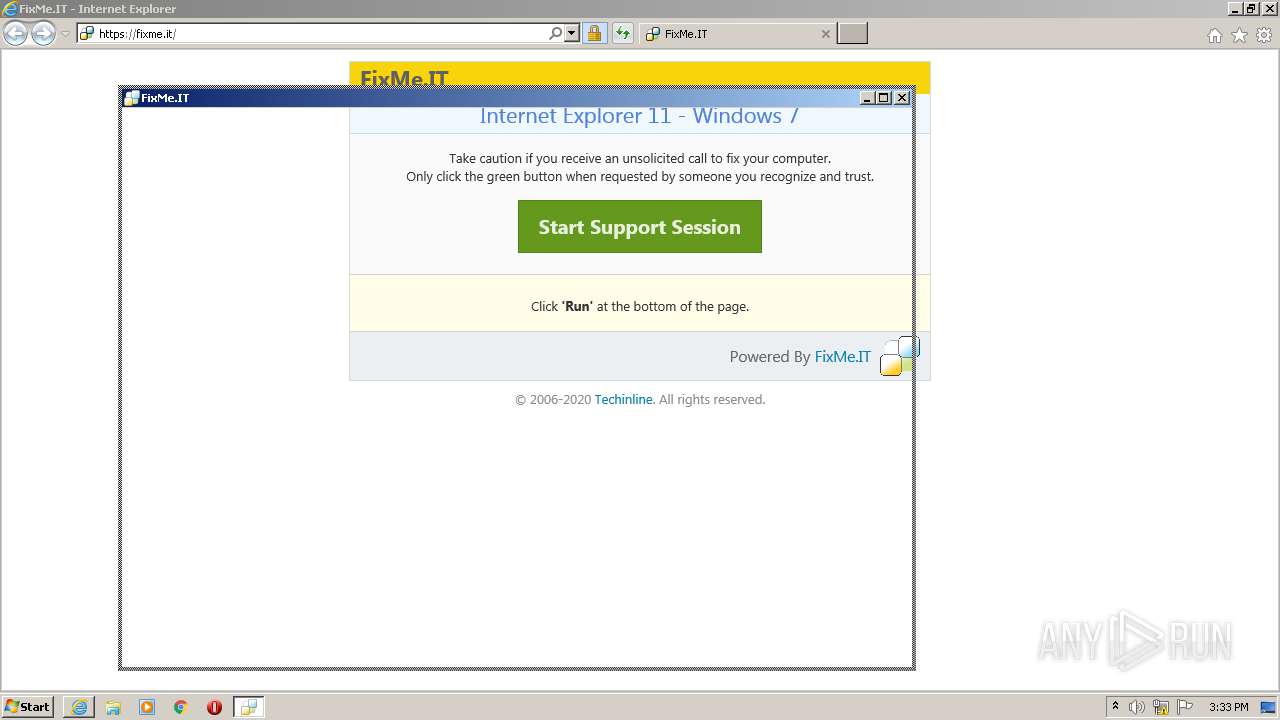Close the FixMe.IT browser tab
Image resolution: width=1280 pixels, height=720 pixels.
coord(825,34)
